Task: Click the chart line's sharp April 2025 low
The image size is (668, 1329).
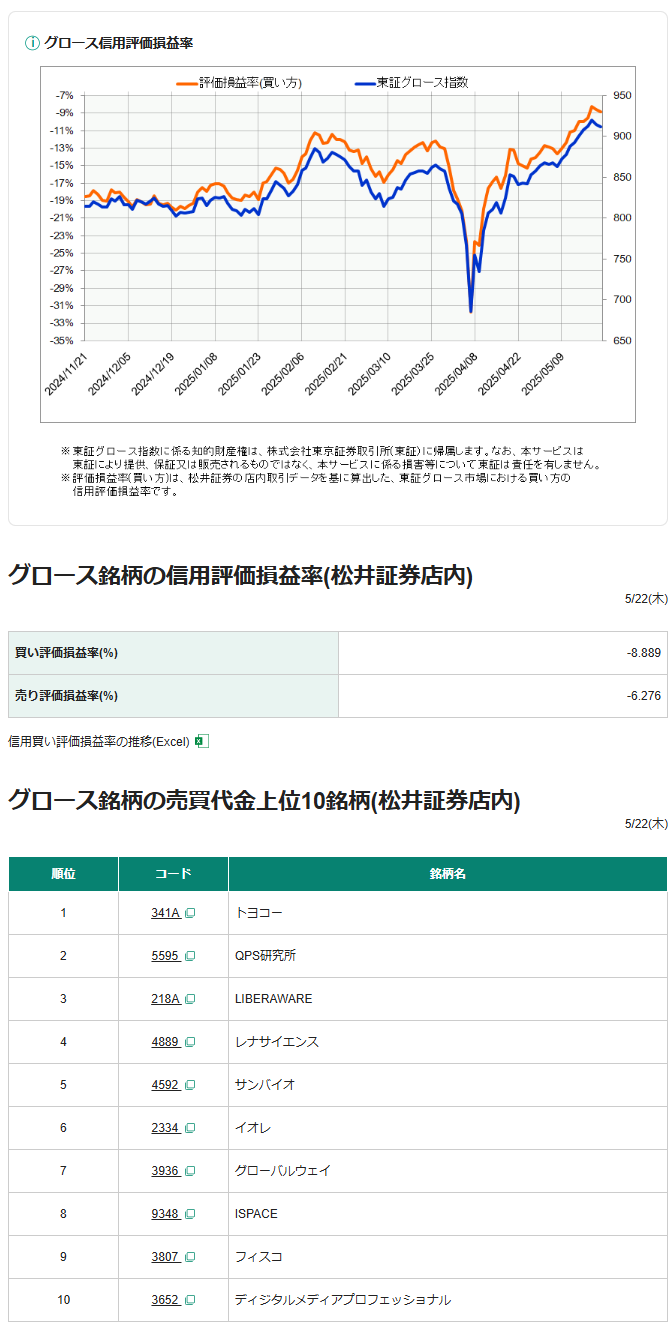Action: pos(471,311)
